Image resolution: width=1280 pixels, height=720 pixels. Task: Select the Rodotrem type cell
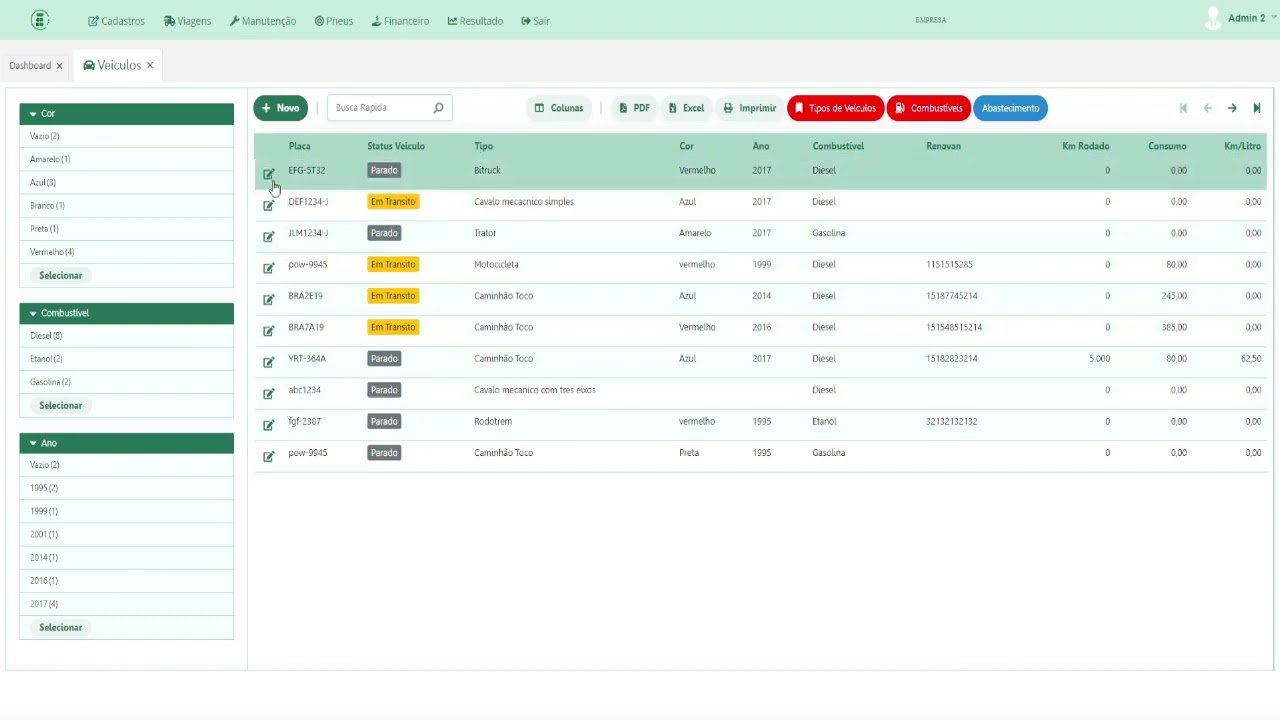click(493, 421)
